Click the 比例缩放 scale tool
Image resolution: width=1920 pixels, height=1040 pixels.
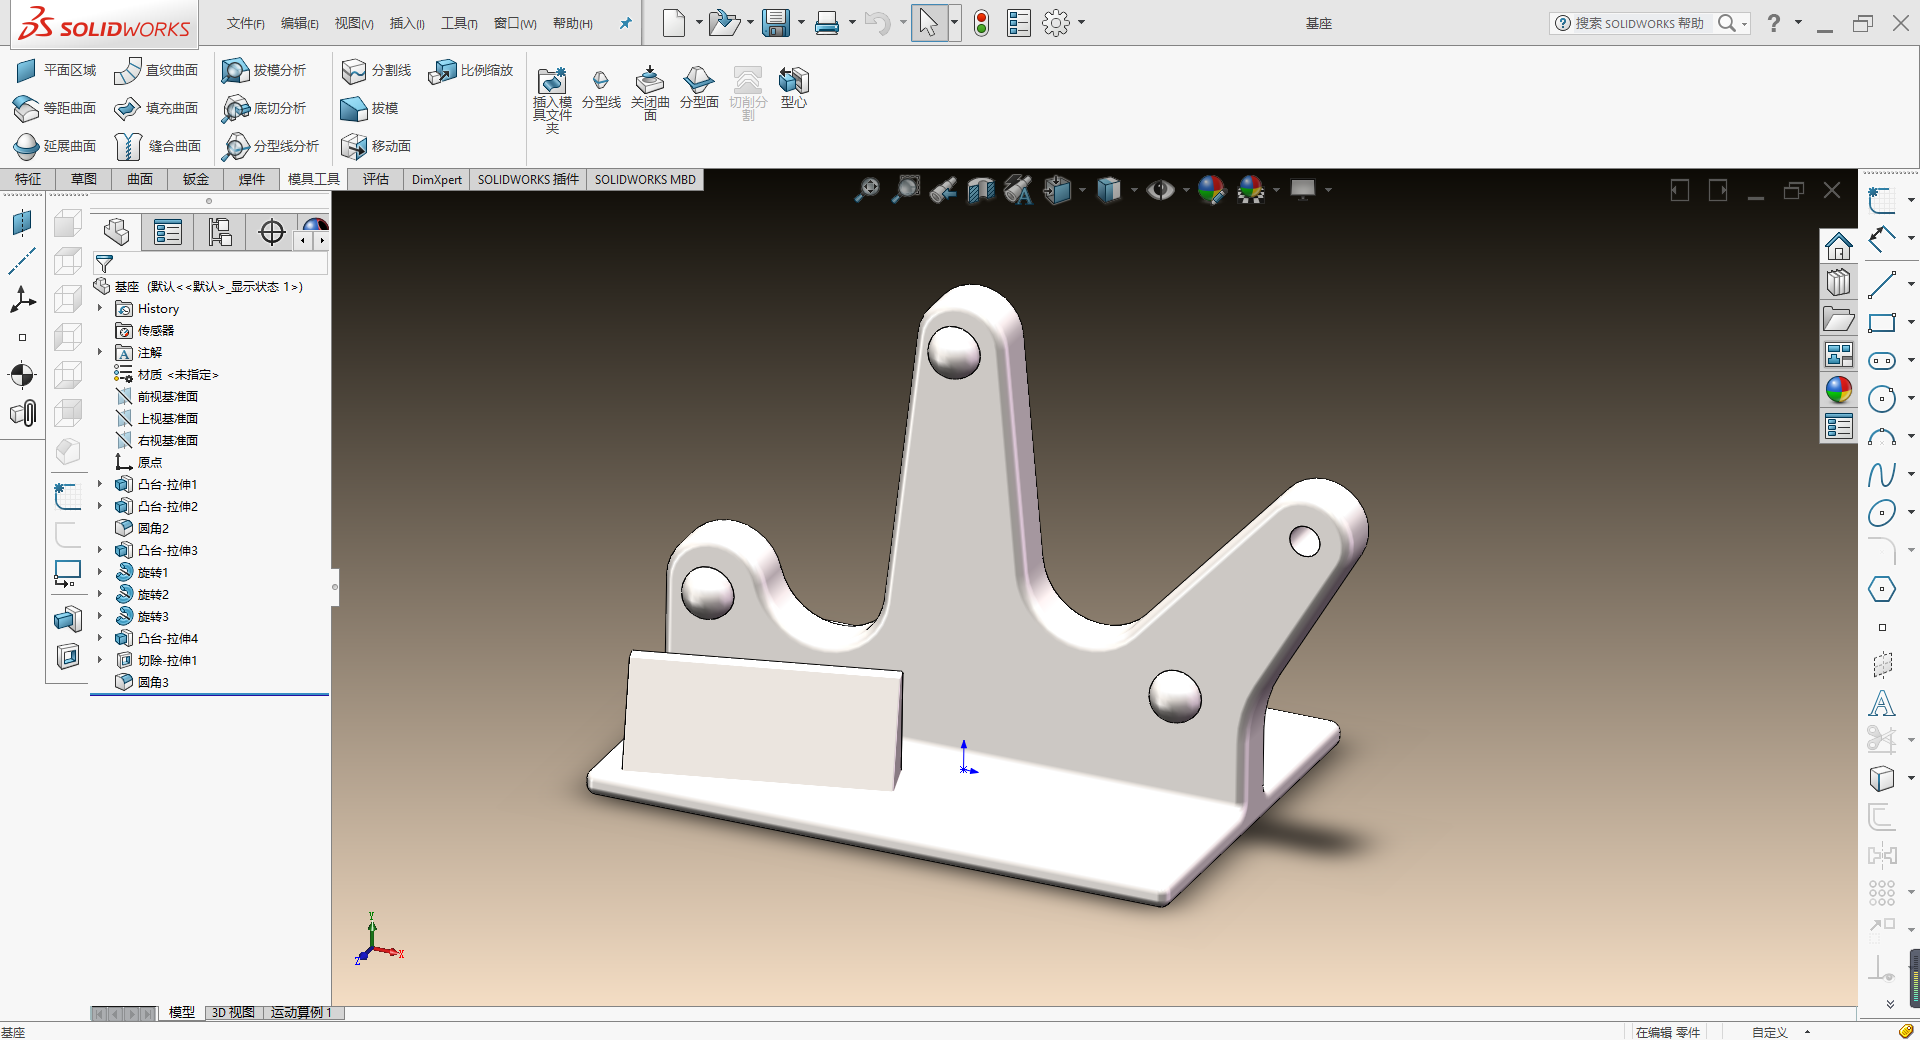pos(471,70)
